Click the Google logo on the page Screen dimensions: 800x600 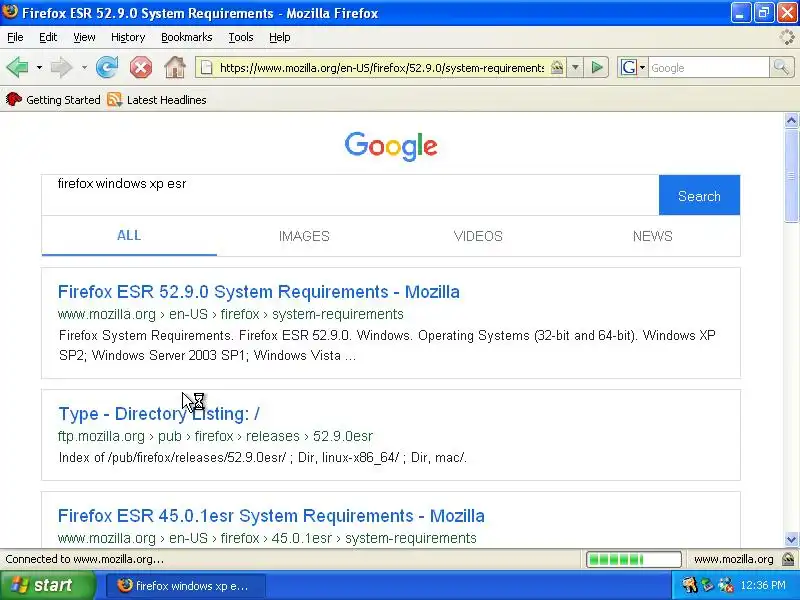click(x=391, y=146)
